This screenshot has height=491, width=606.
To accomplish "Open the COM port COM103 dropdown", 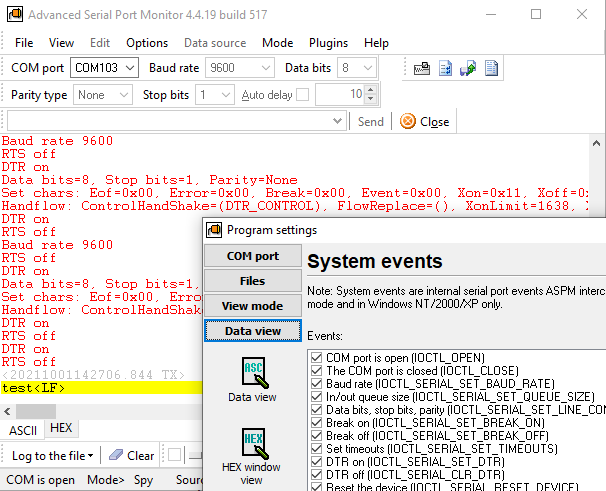I will (x=130, y=68).
